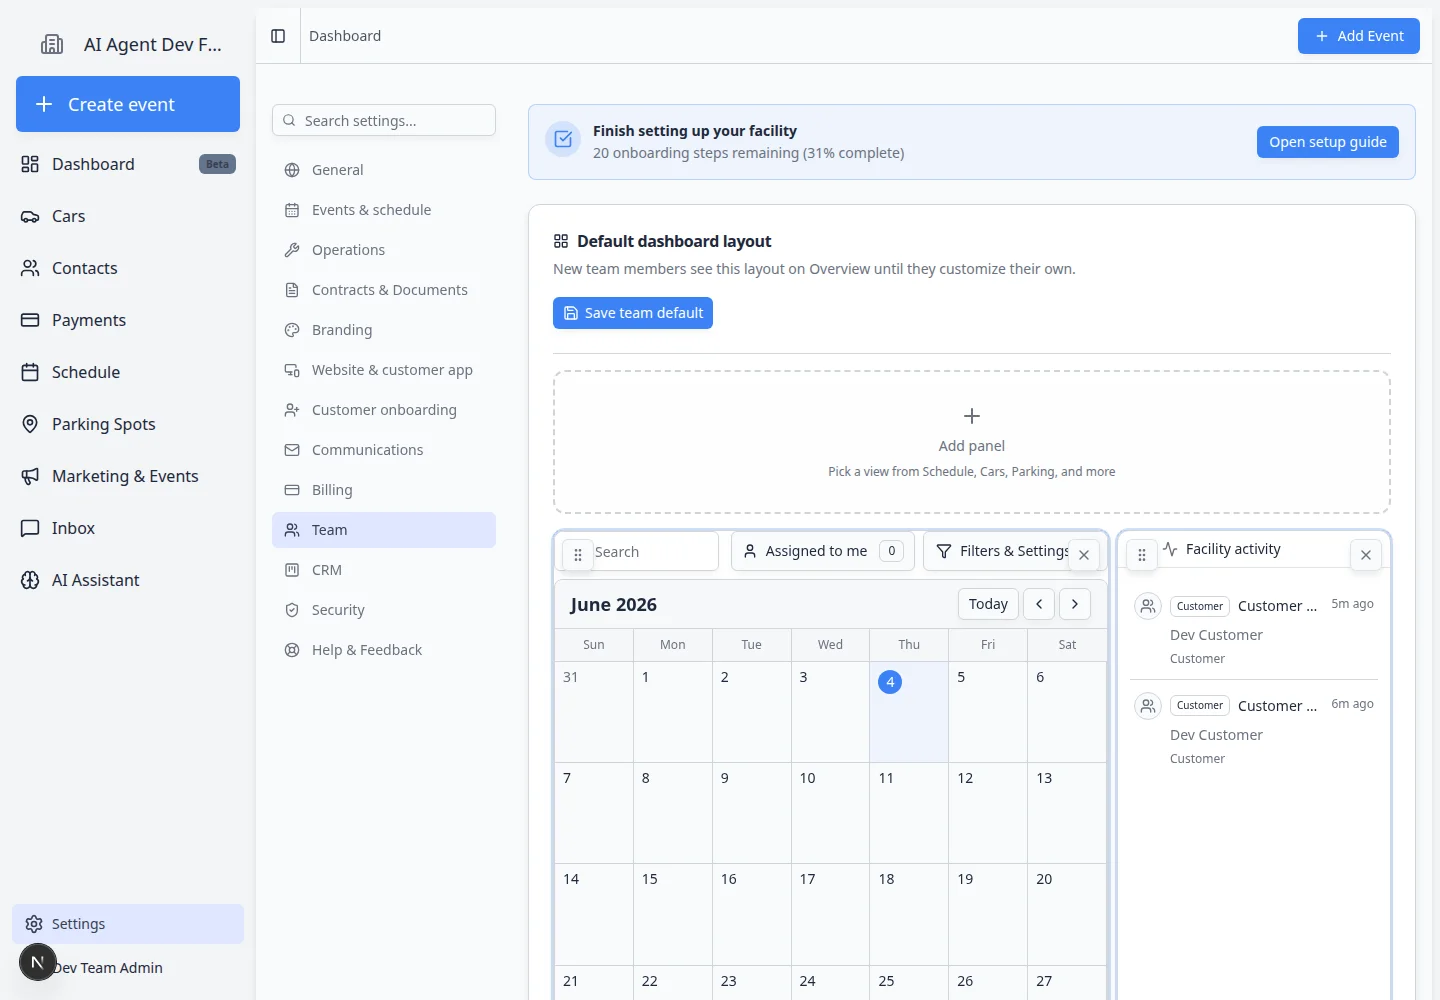Image resolution: width=1440 pixels, height=1000 pixels.
Task: Click the Today button in calendar
Action: click(x=988, y=604)
